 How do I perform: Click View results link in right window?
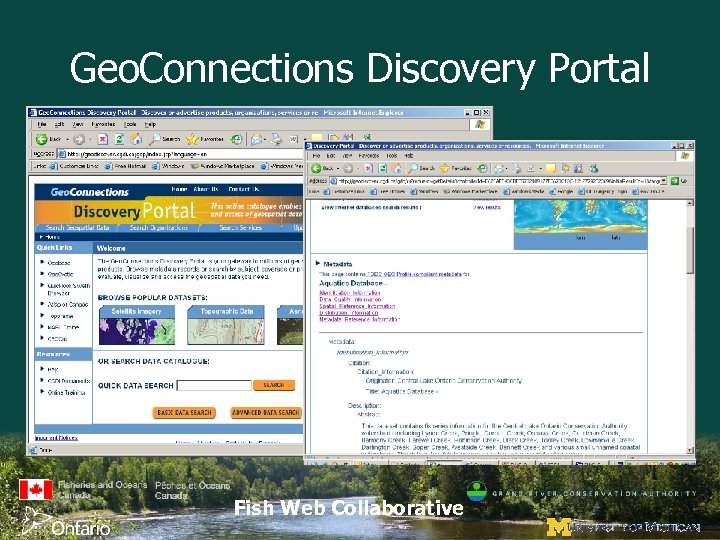tap(487, 208)
